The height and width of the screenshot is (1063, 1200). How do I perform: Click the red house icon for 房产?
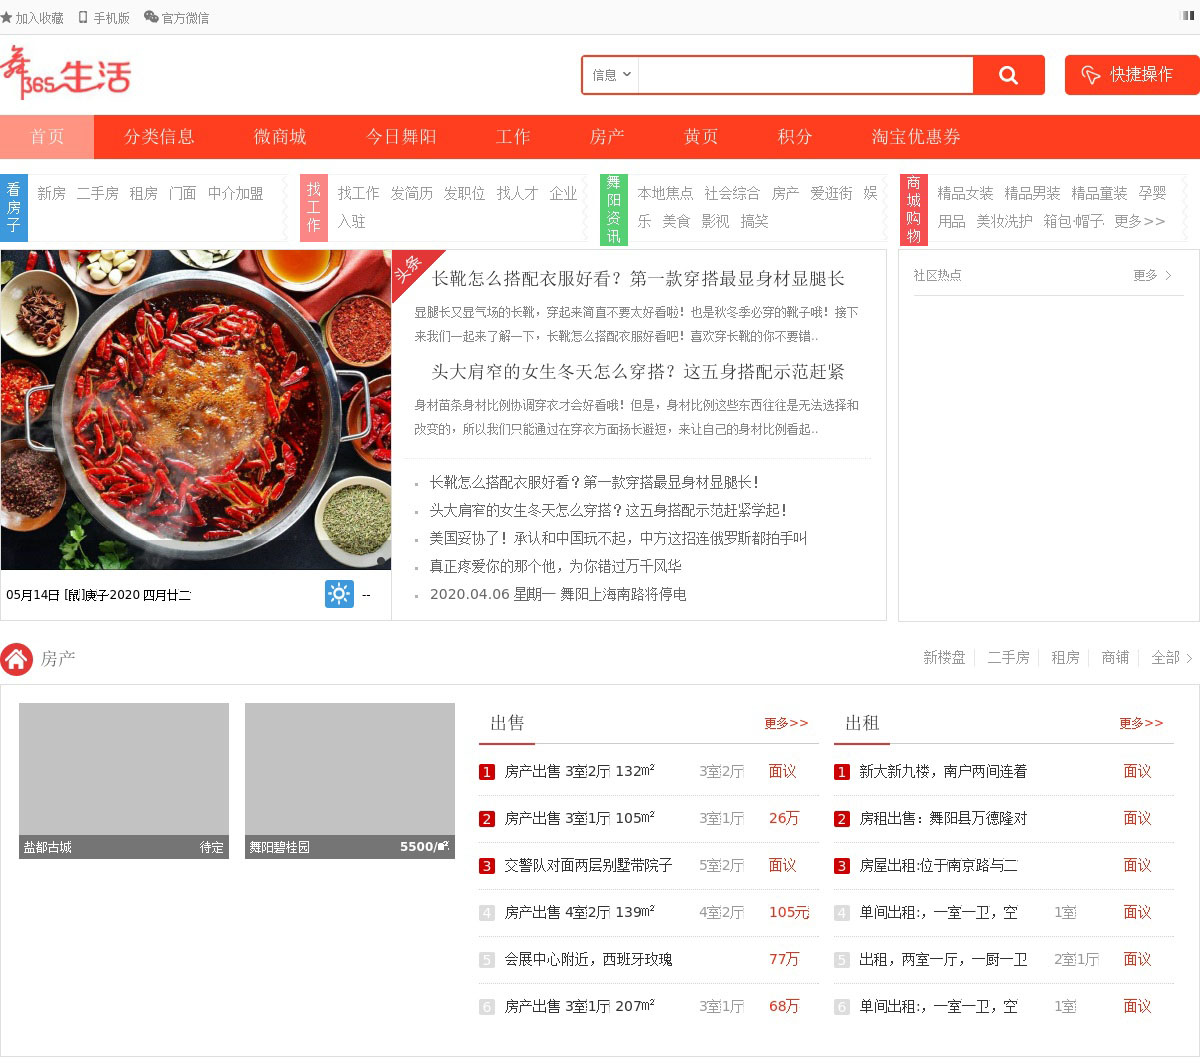pos(16,659)
